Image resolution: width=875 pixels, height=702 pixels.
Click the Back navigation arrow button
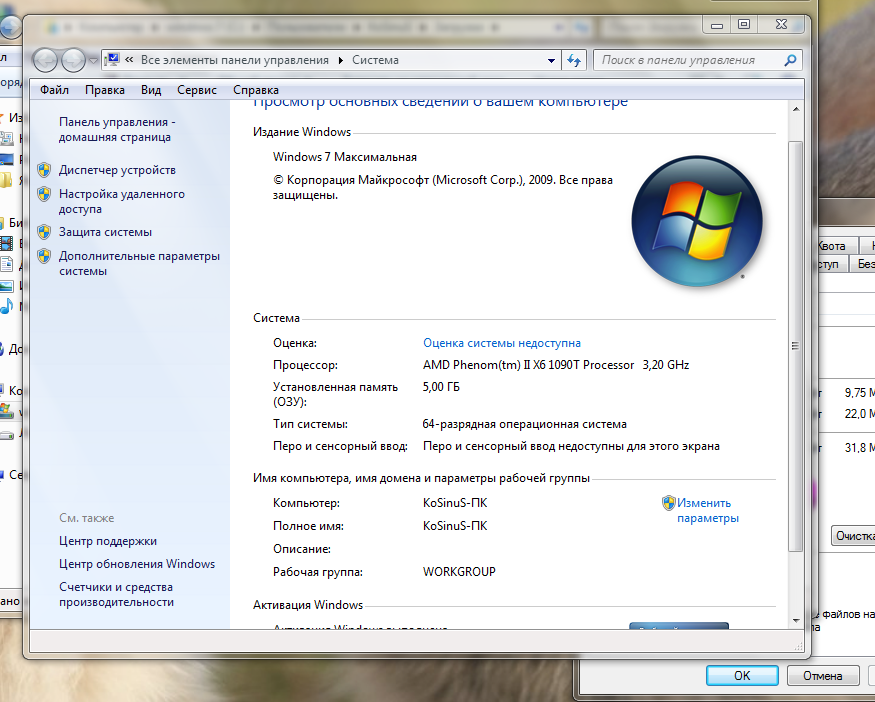pyautogui.click(x=46, y=60)
